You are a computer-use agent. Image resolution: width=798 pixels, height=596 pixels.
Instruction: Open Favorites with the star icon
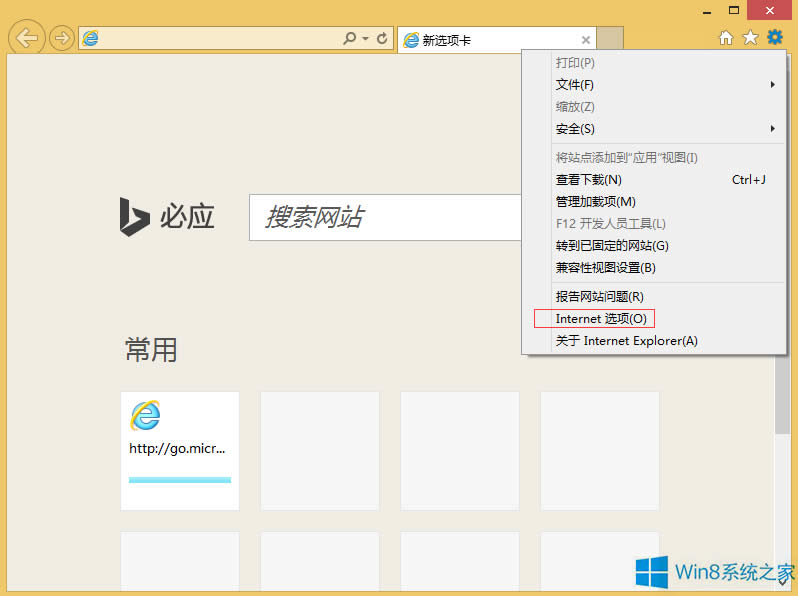click(x=751, y=38)
